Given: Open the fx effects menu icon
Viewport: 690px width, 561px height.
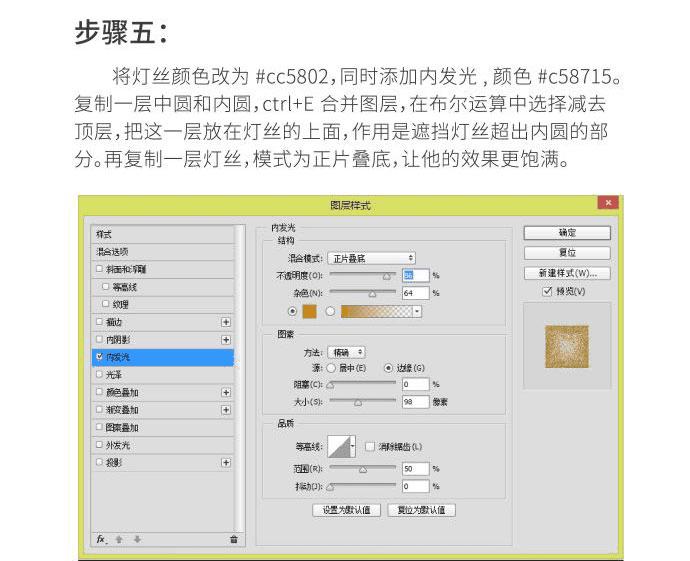Looking at the screenshot, I should 102,539.
